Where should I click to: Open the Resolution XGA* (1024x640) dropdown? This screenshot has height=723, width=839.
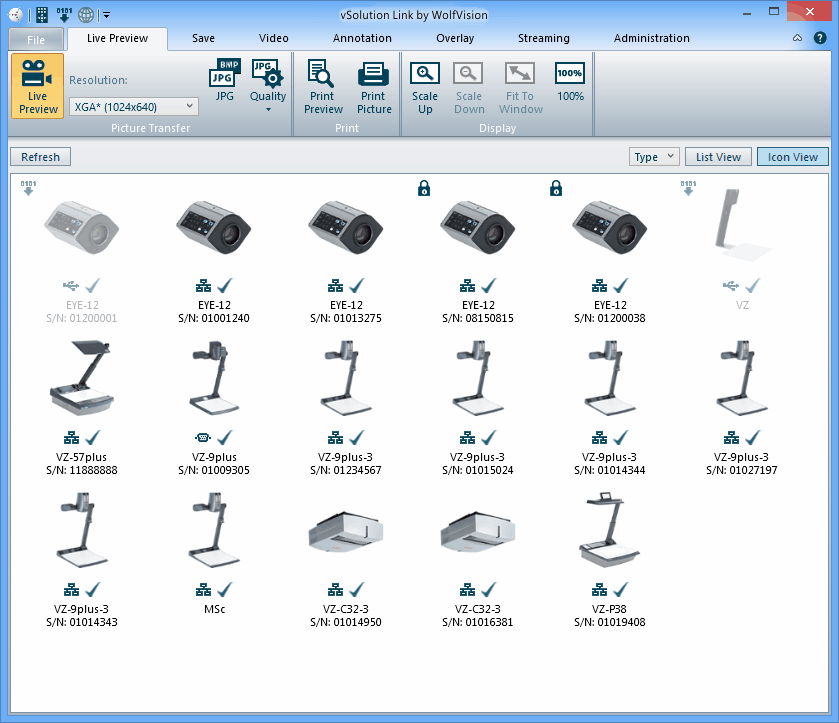(x=134, y=106)
